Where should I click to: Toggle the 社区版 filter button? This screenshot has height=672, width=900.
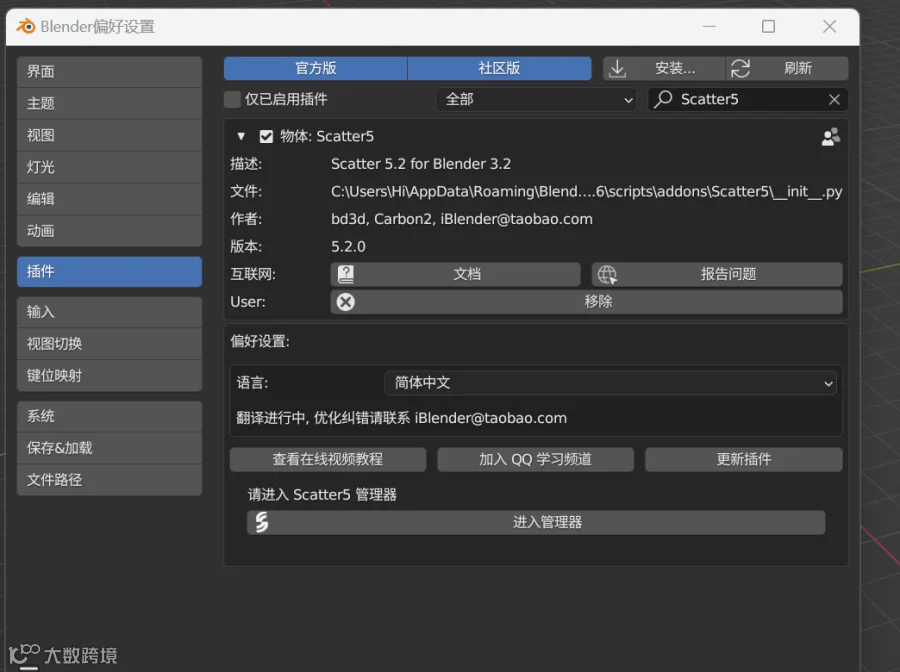pyautogui.click(x=499, y=68)
